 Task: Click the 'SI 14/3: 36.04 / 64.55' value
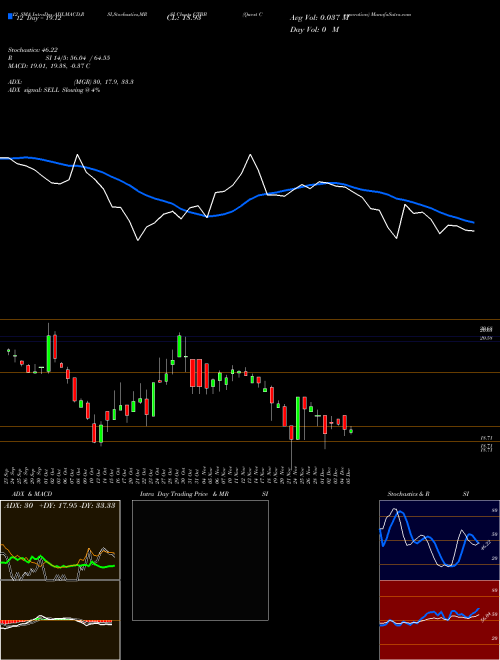[78, 58]
